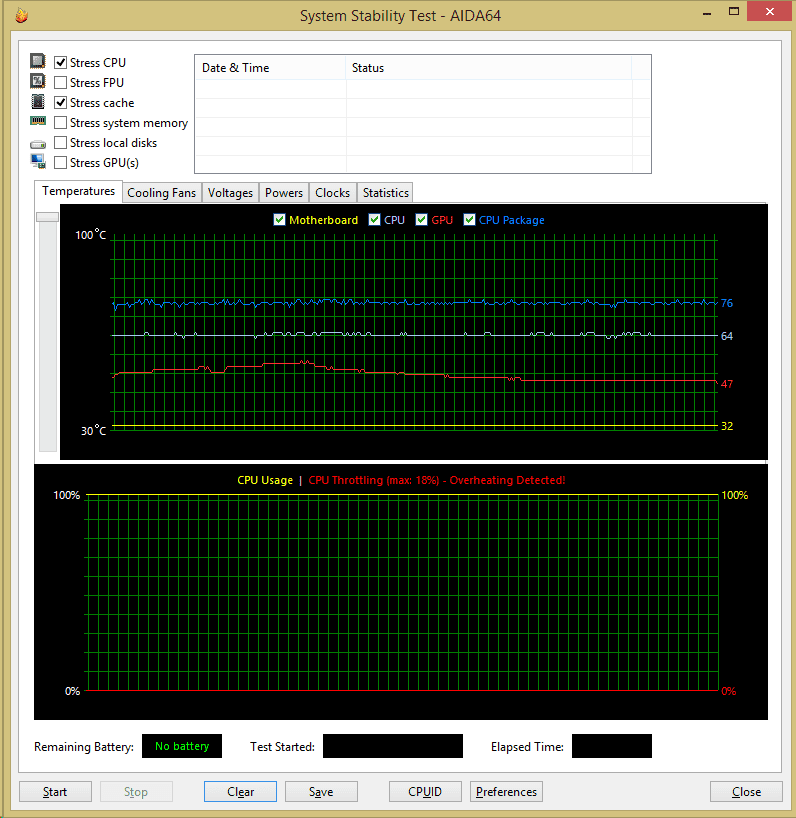Click the Start button
This screenshot has height=818, width=796.
coord(55,791)
